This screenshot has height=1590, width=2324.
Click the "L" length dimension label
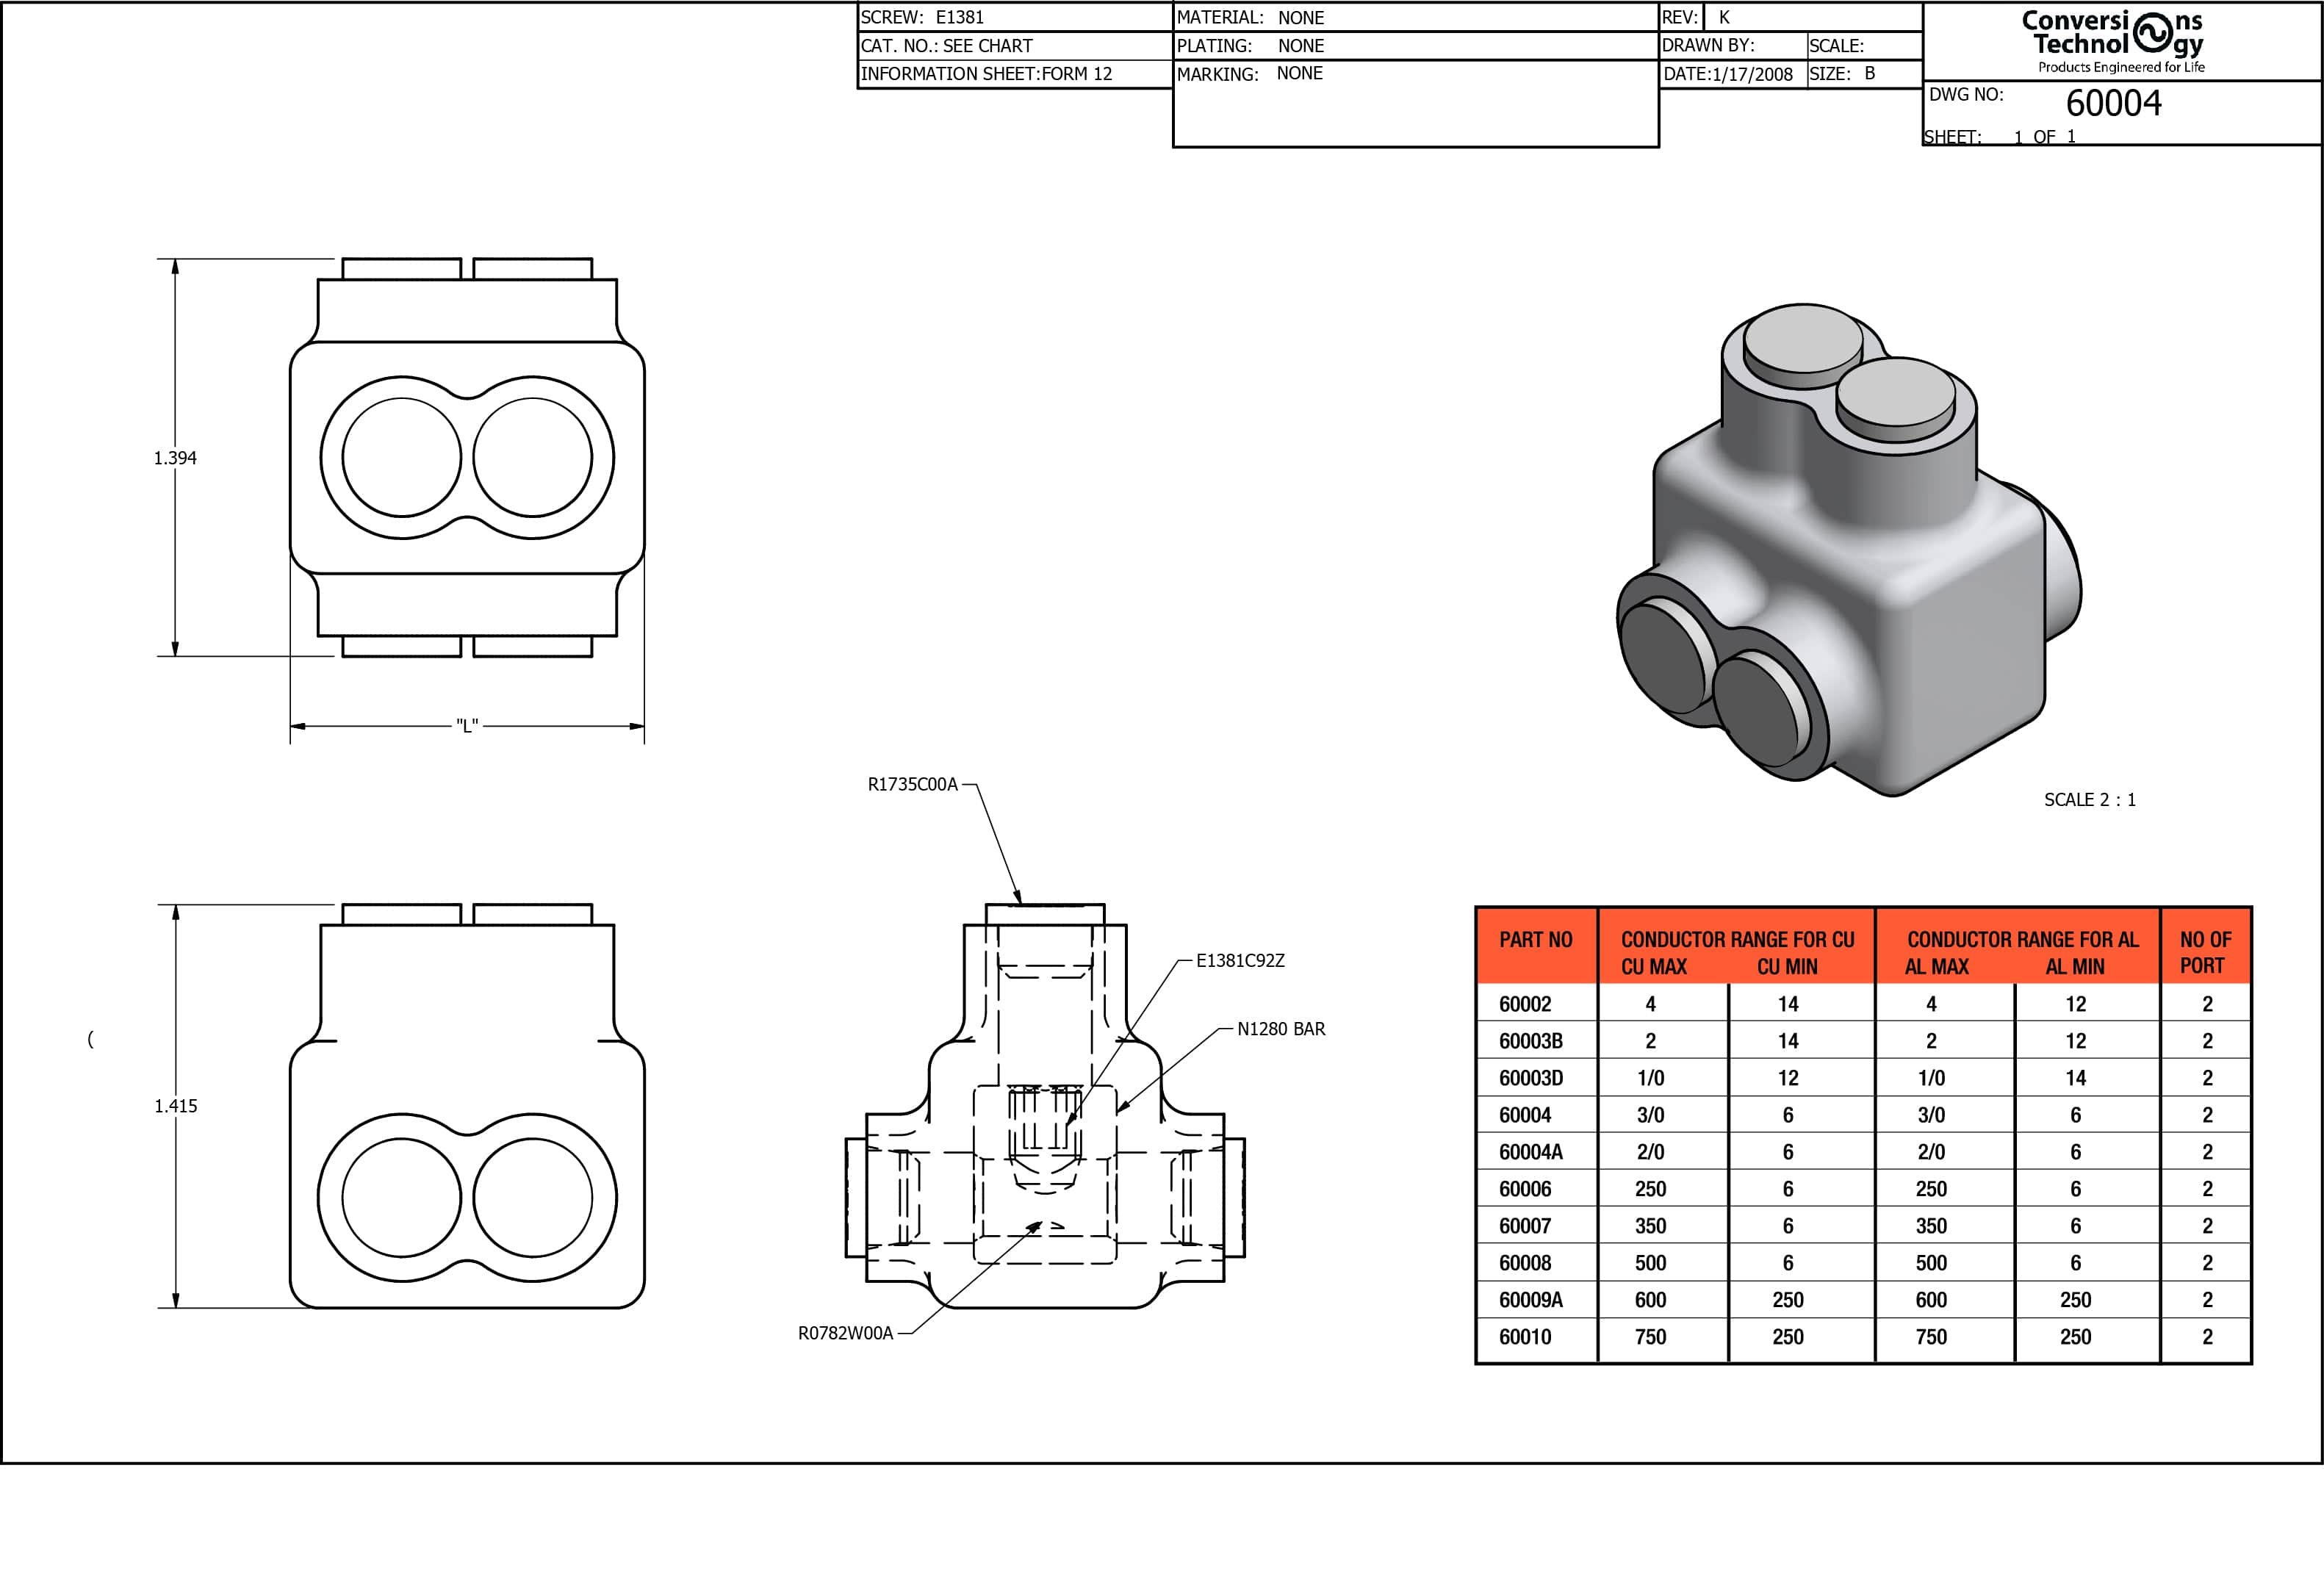pyautogui.click(x=467, y=725)
